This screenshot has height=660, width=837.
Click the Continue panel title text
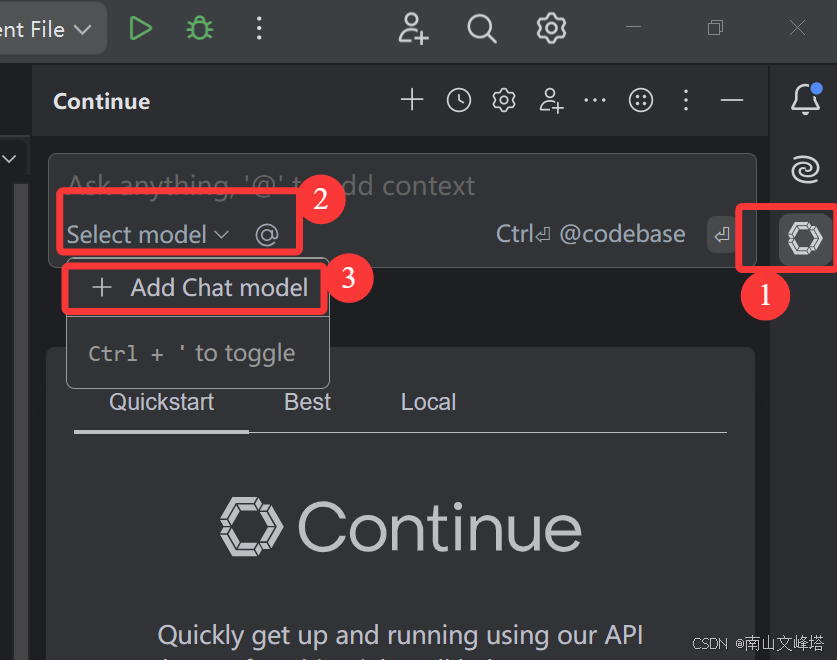pos(101,101)
